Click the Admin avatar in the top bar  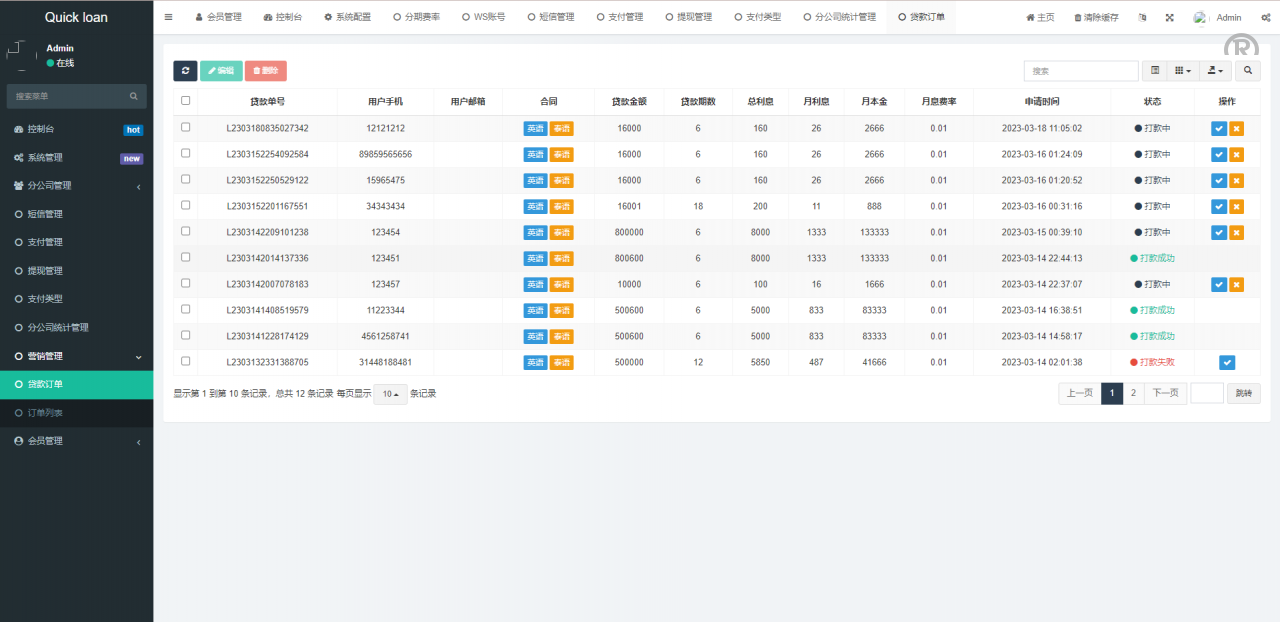[1199, 16]
